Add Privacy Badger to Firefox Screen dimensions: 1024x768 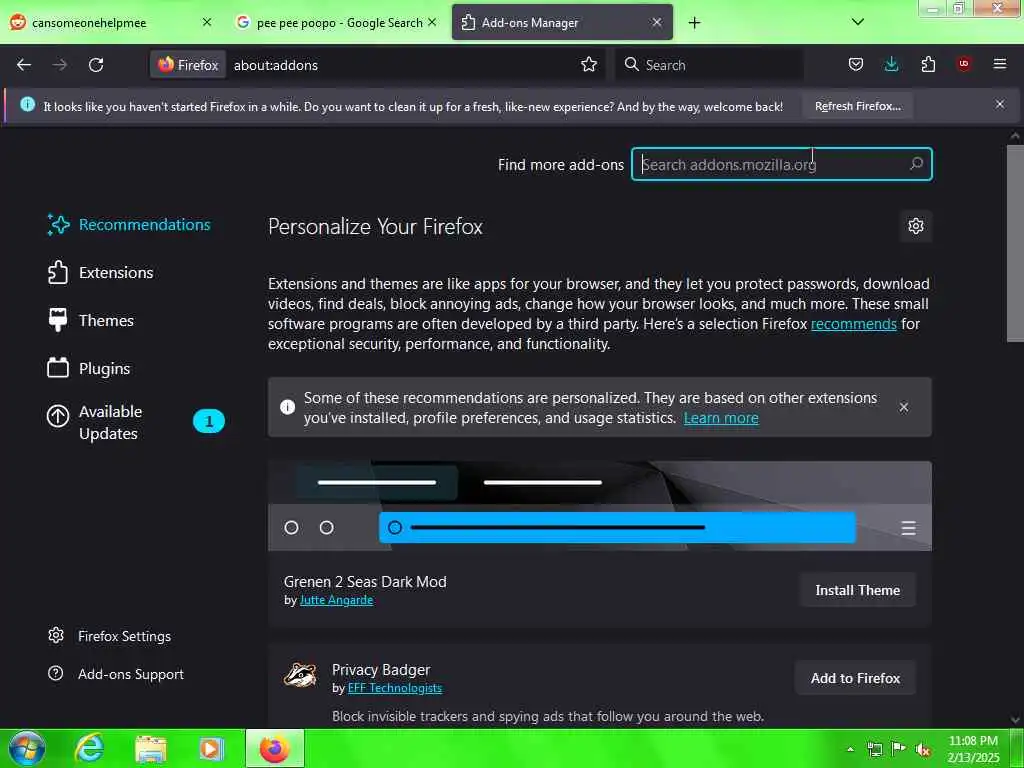pos(856,679)
